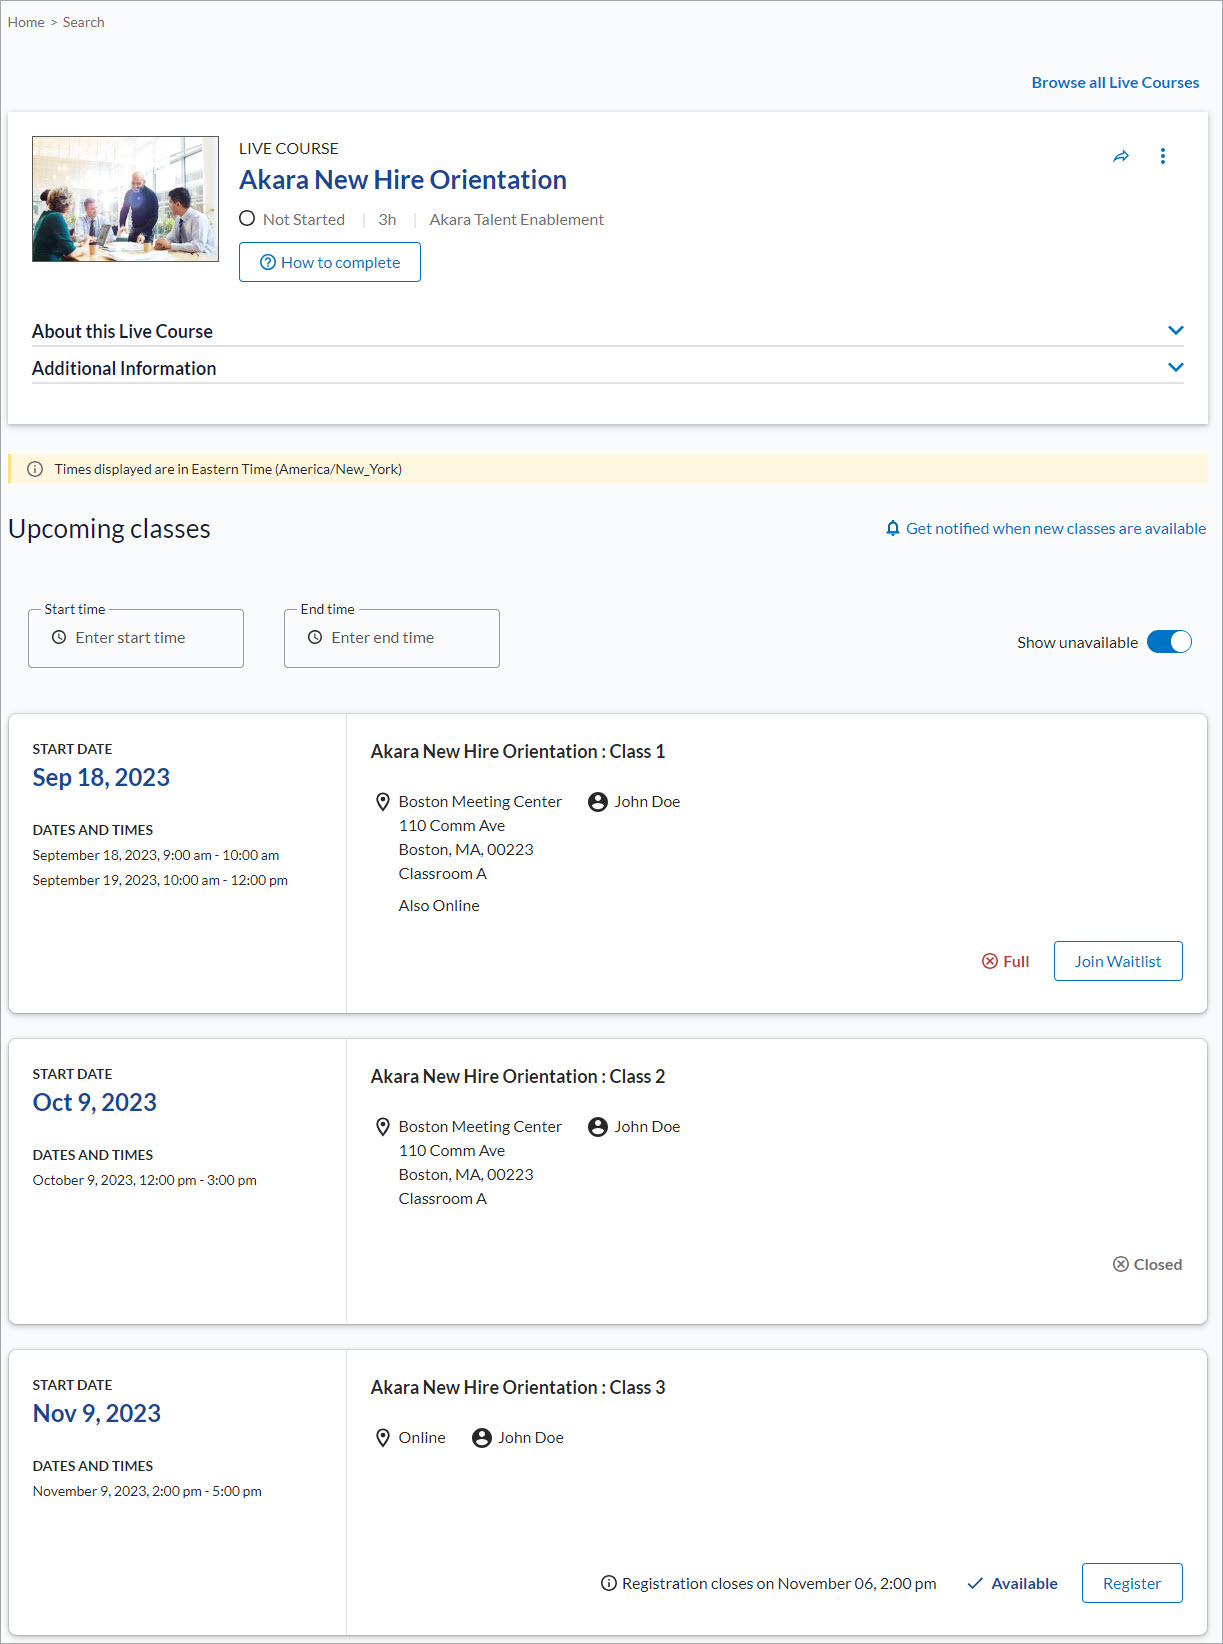
Task: Click the October 9, 2023, 12:00 pm - 3:00 pm entry
Action: click(x=145, y=1180)
